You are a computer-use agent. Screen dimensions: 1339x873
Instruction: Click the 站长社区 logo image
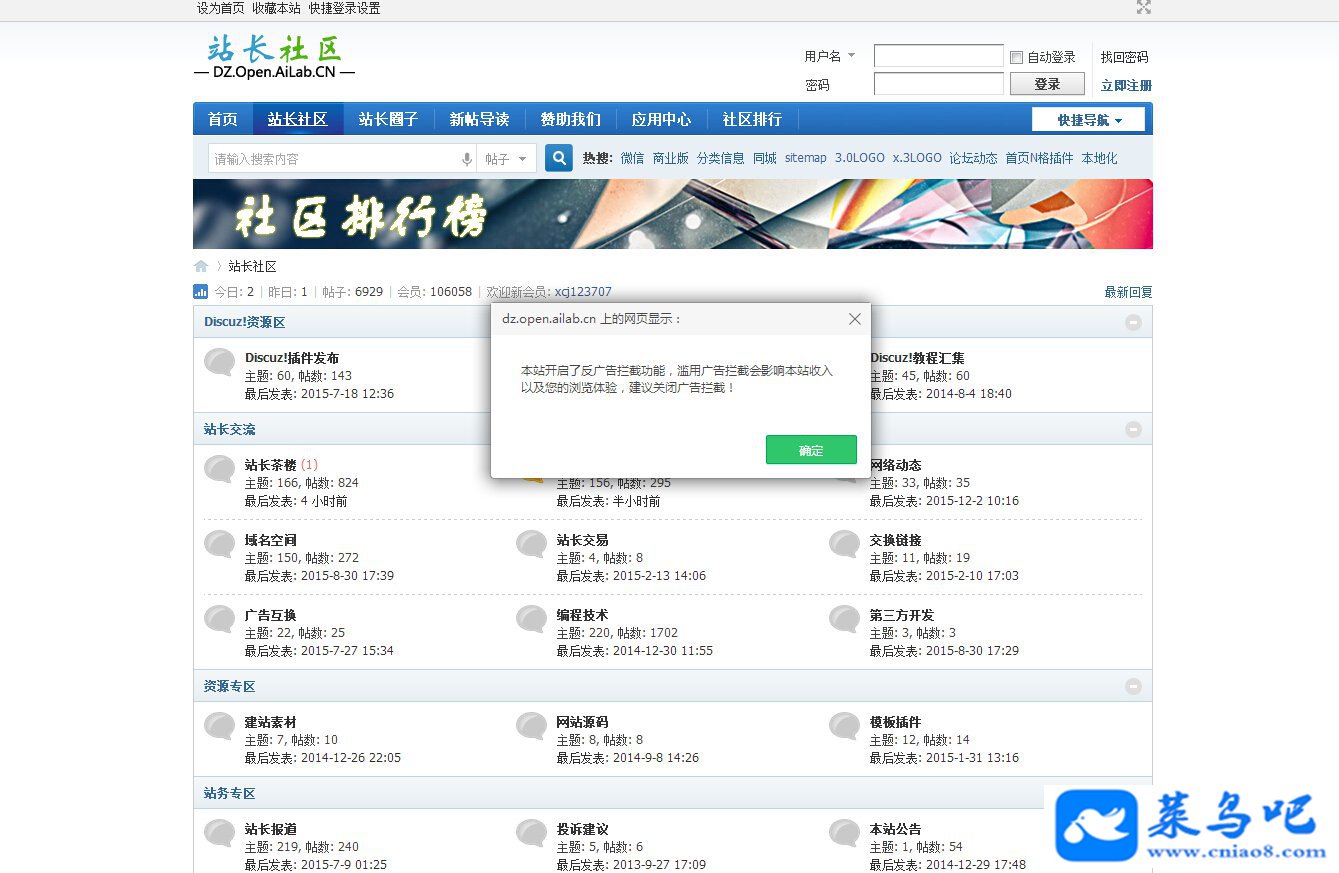(x=275, y=57)
